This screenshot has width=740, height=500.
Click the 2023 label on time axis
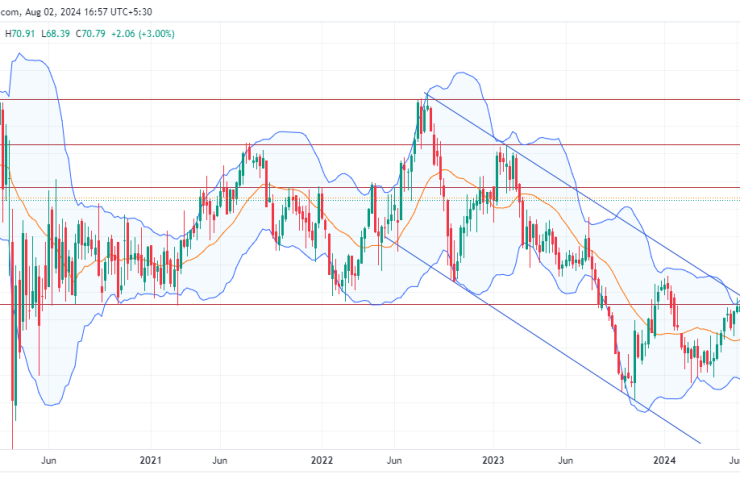[x=493, y=461]
